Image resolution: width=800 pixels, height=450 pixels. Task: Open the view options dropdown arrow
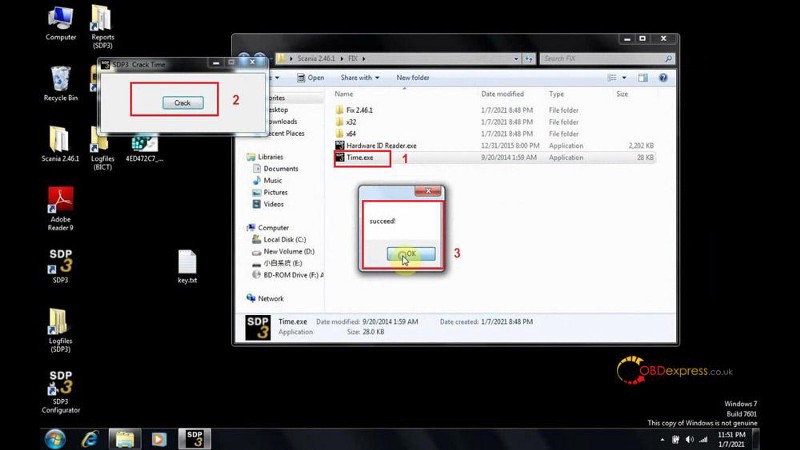tap(624, 78)
